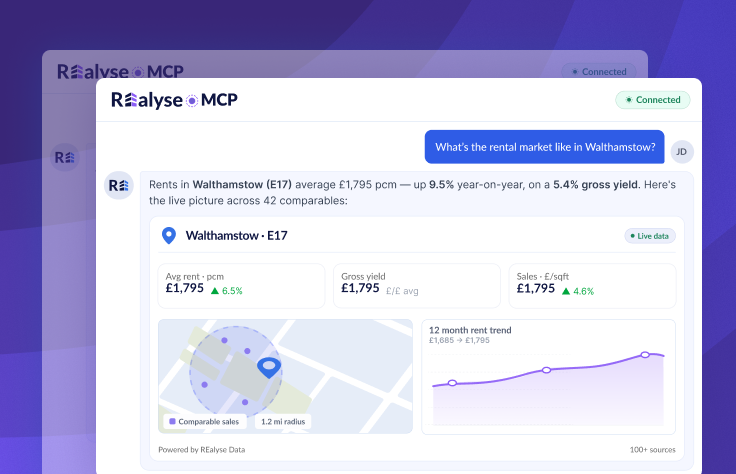Open the Sales £/sqft stat card

pos(592,286)
